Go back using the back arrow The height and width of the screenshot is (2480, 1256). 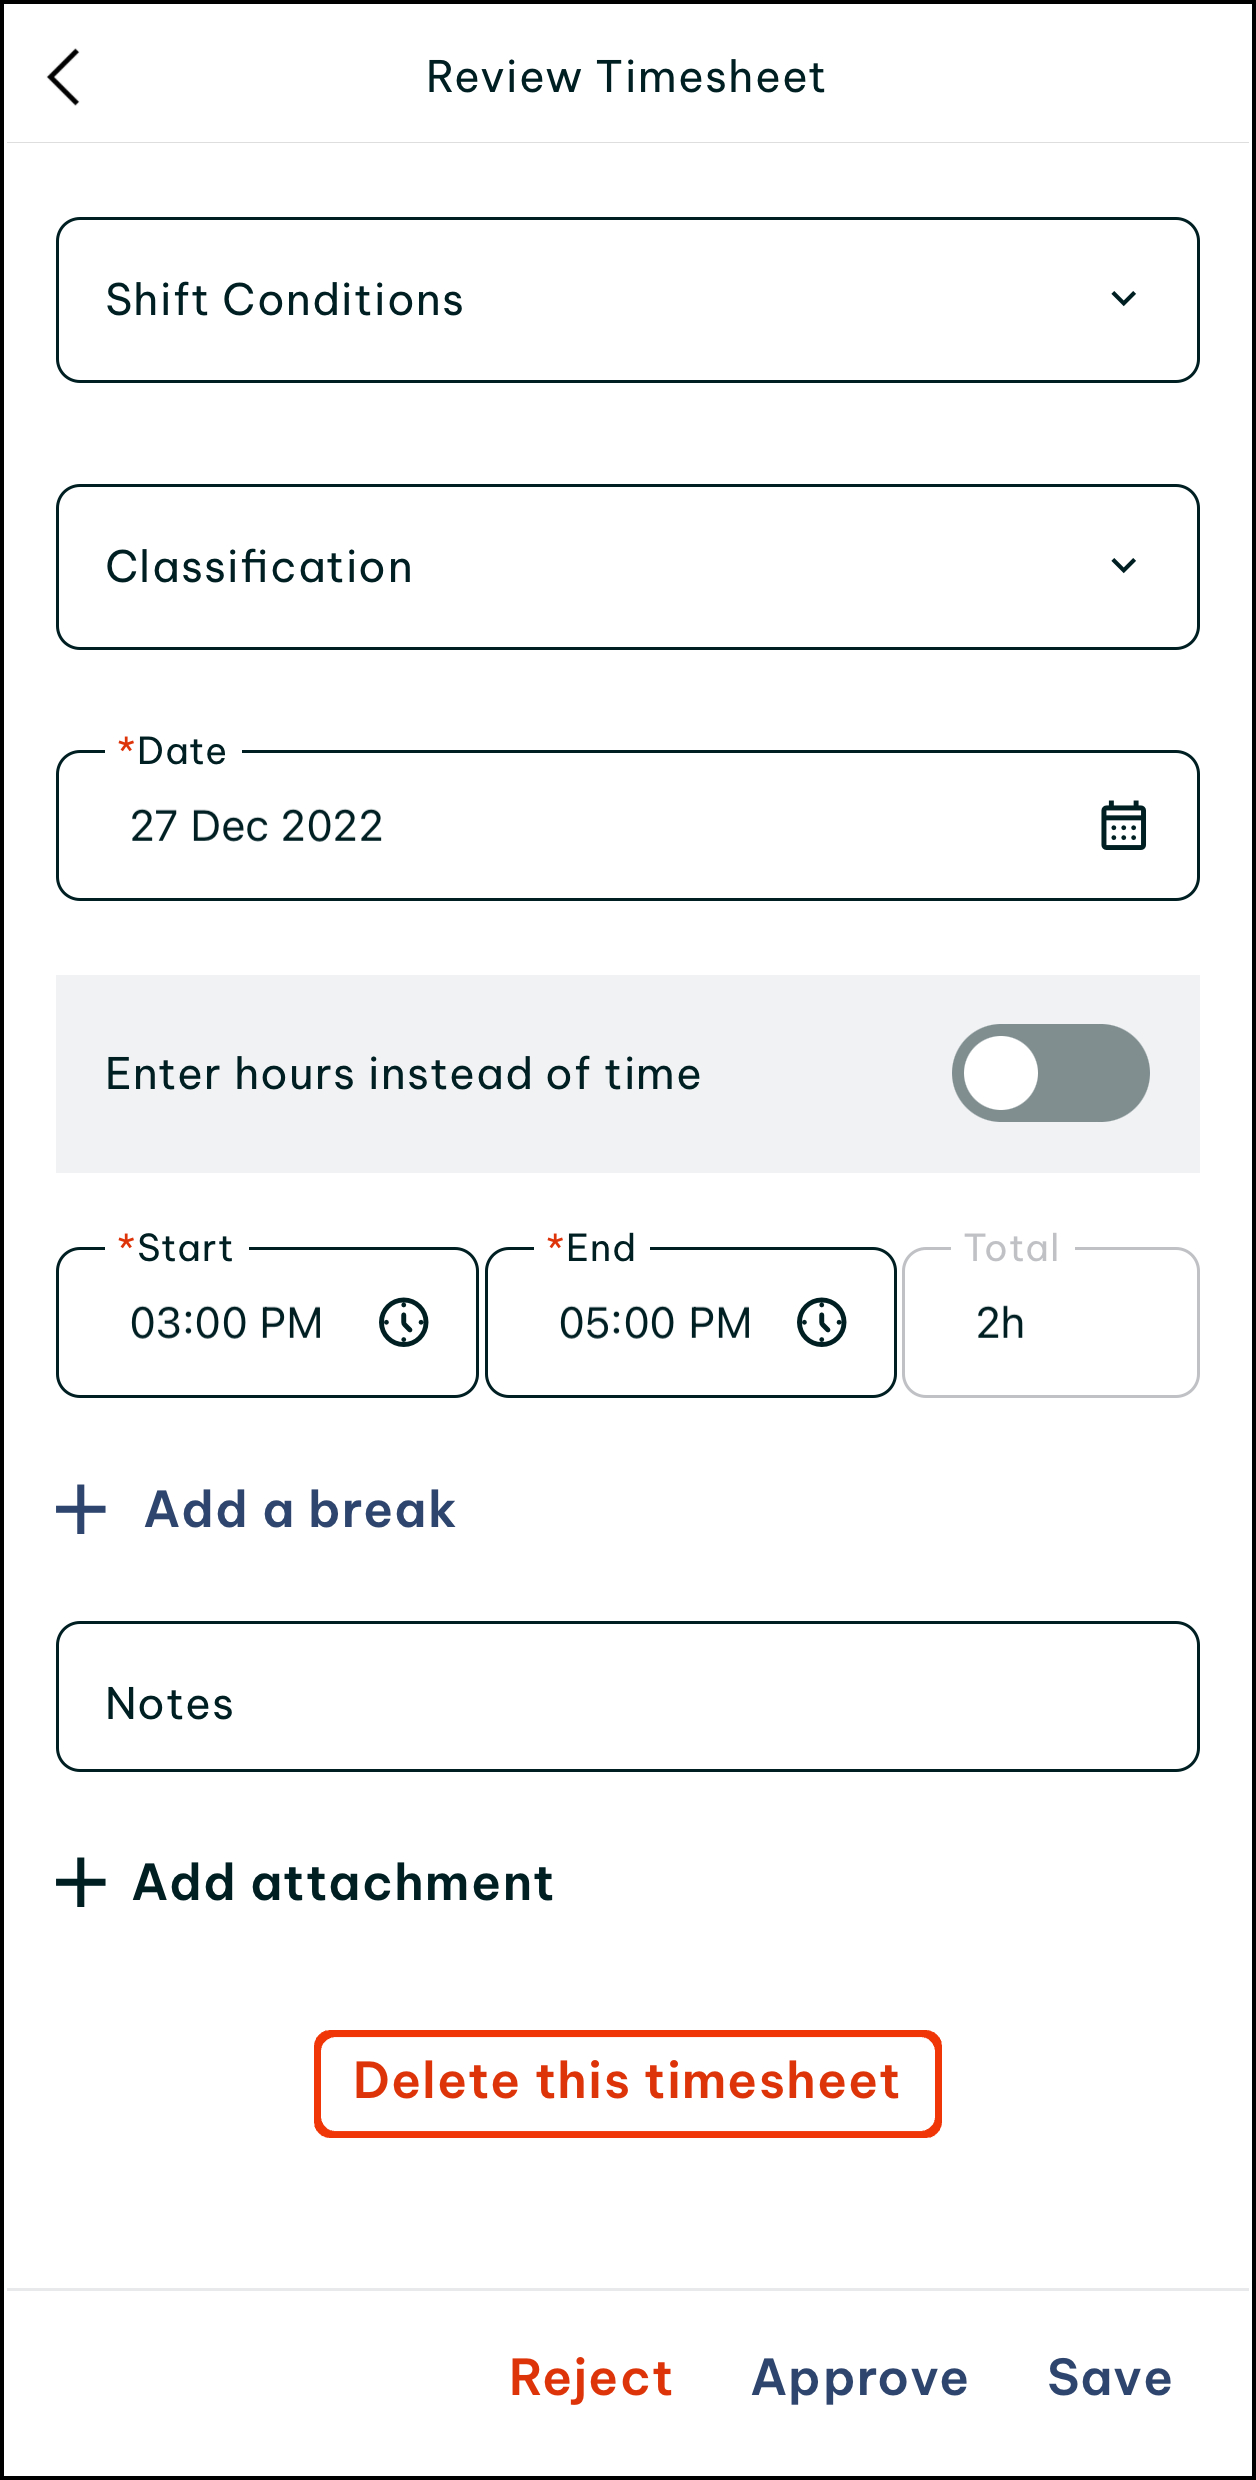64,77
